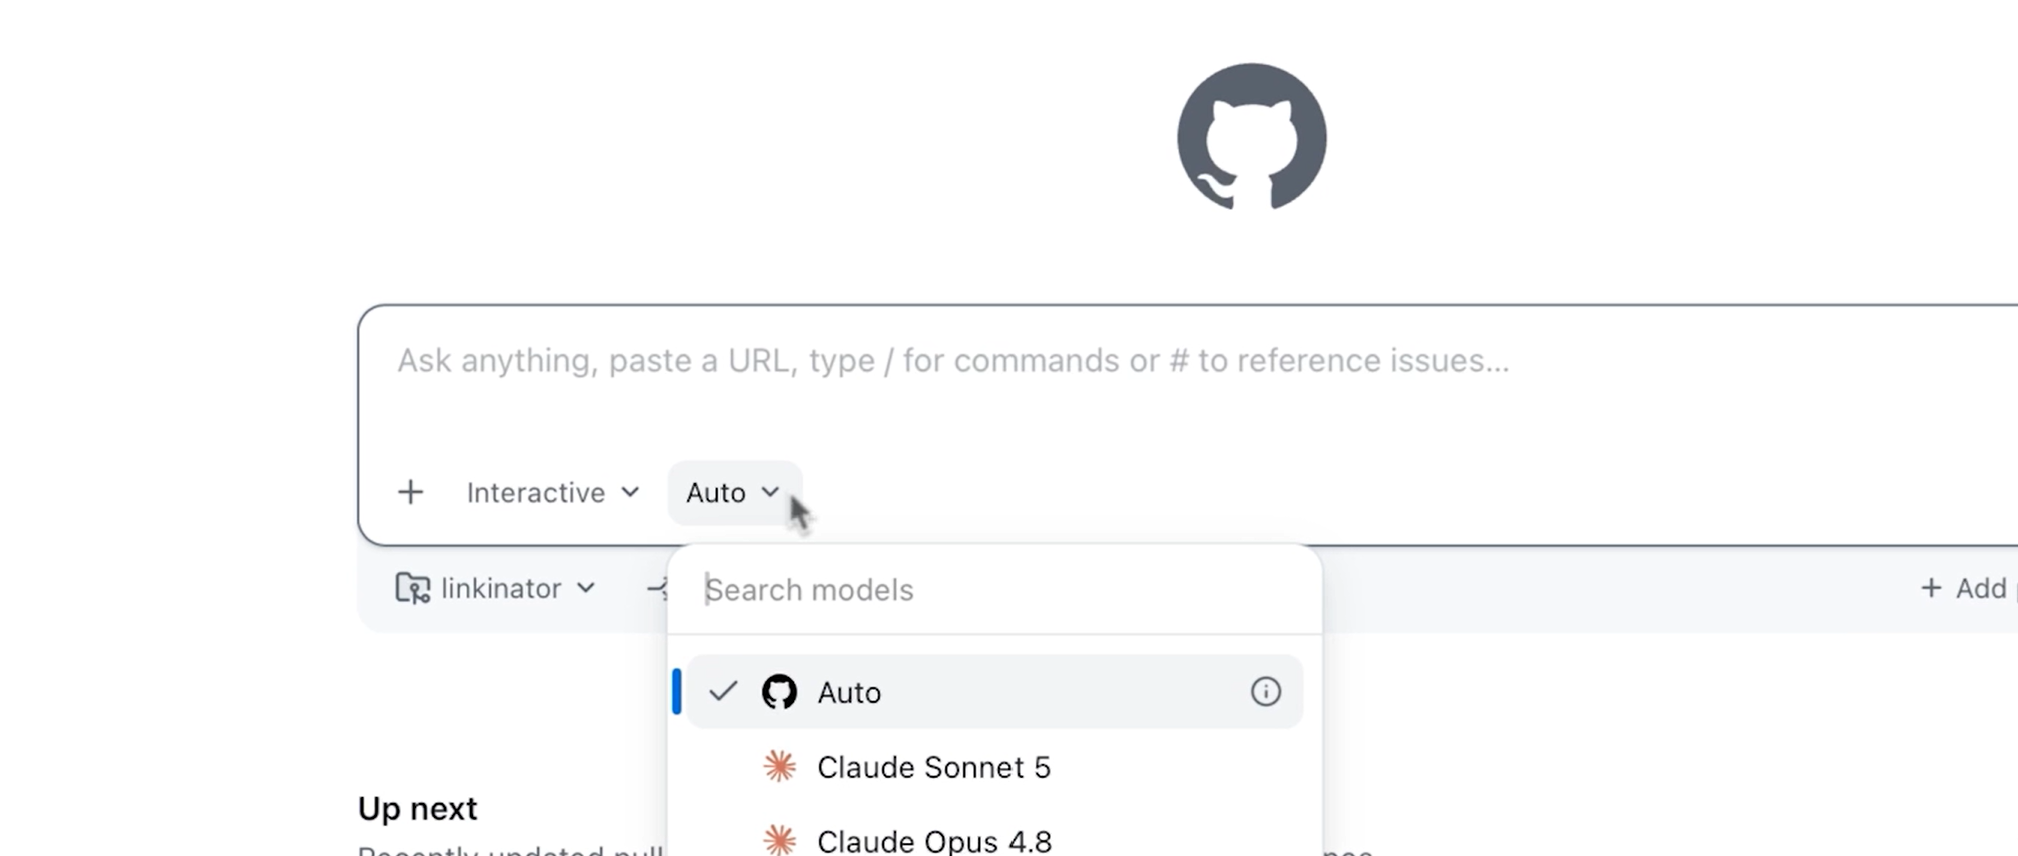
Task: Click the Up next heading
Action: (x=418, y=808)
